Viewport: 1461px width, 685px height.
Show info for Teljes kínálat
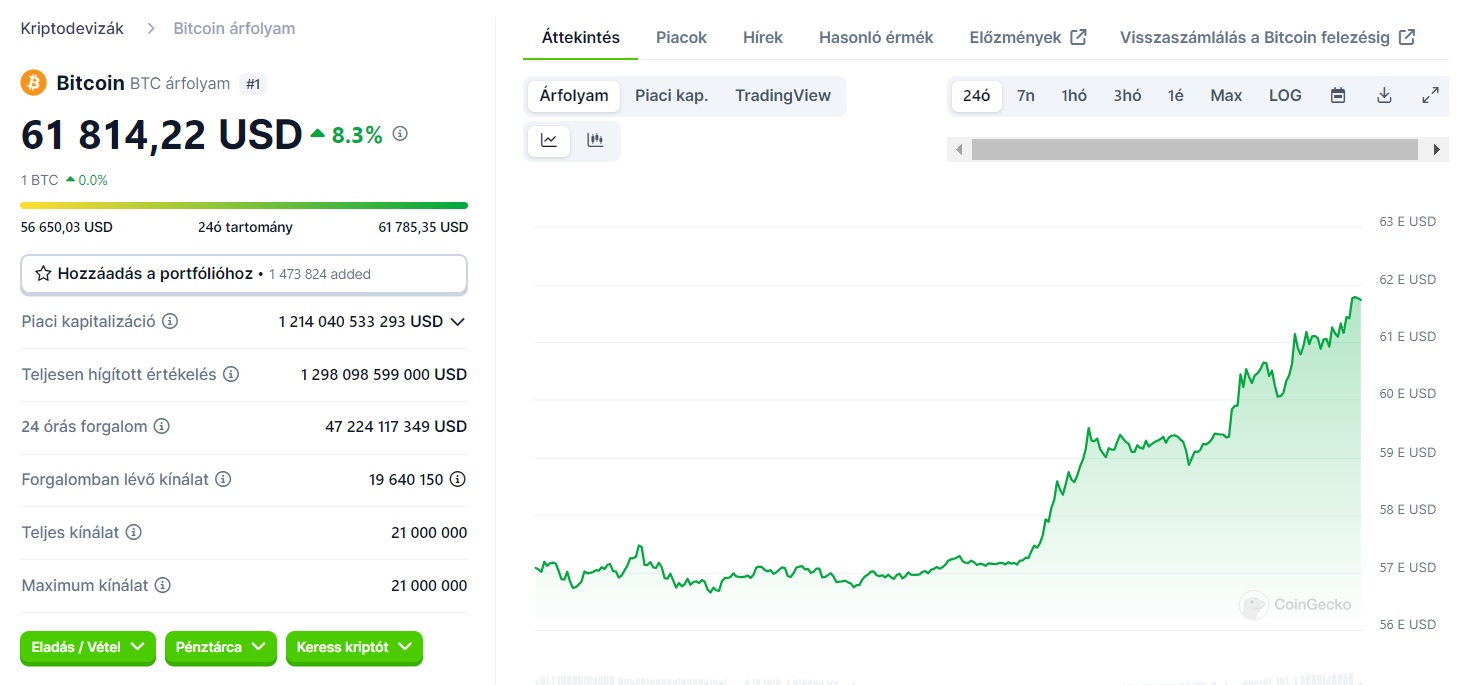coord(134,532)
